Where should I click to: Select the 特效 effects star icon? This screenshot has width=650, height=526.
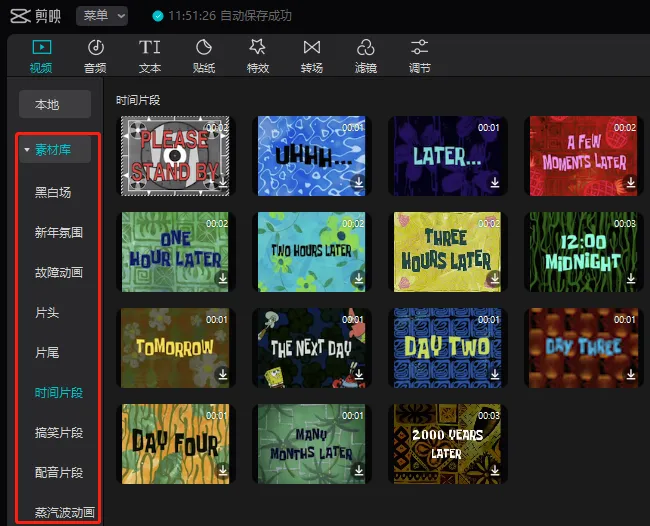pos(257,48)
